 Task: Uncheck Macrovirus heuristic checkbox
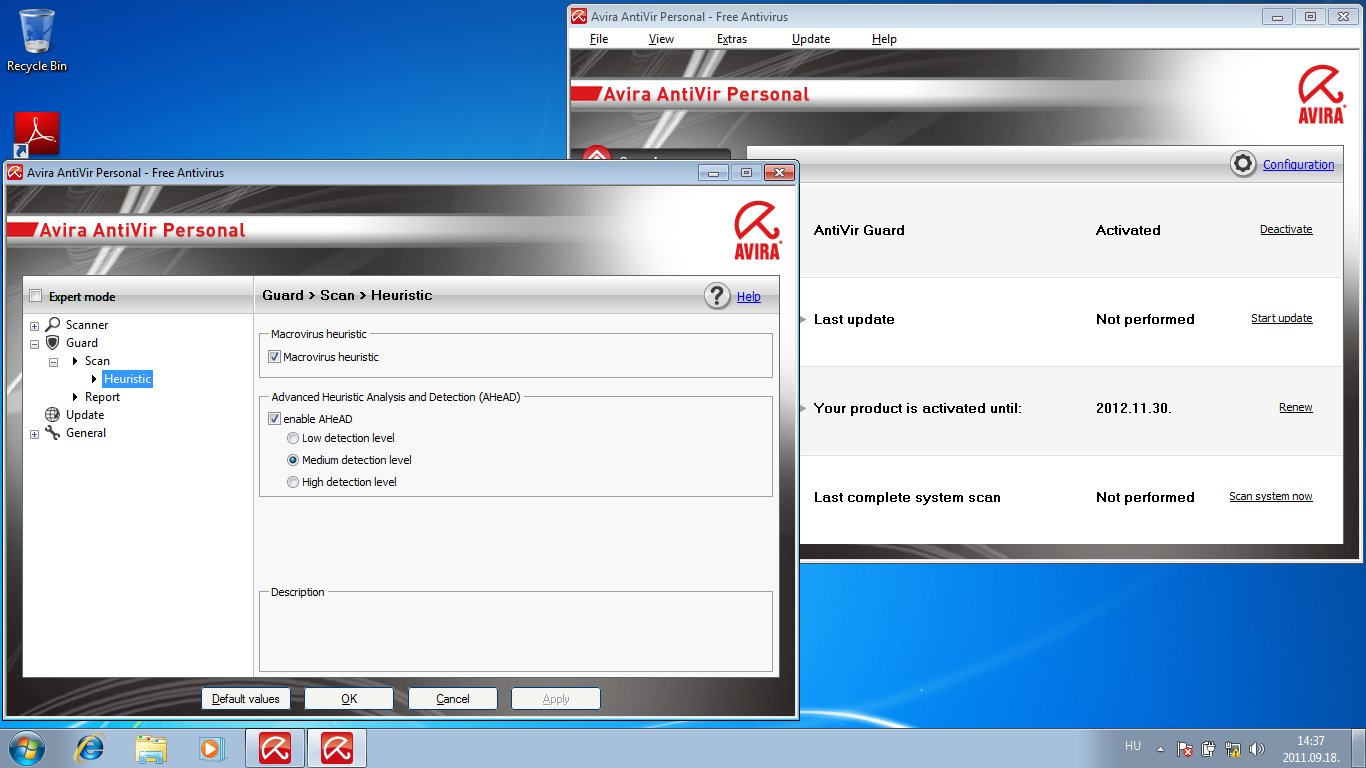(x=275, y=356)
